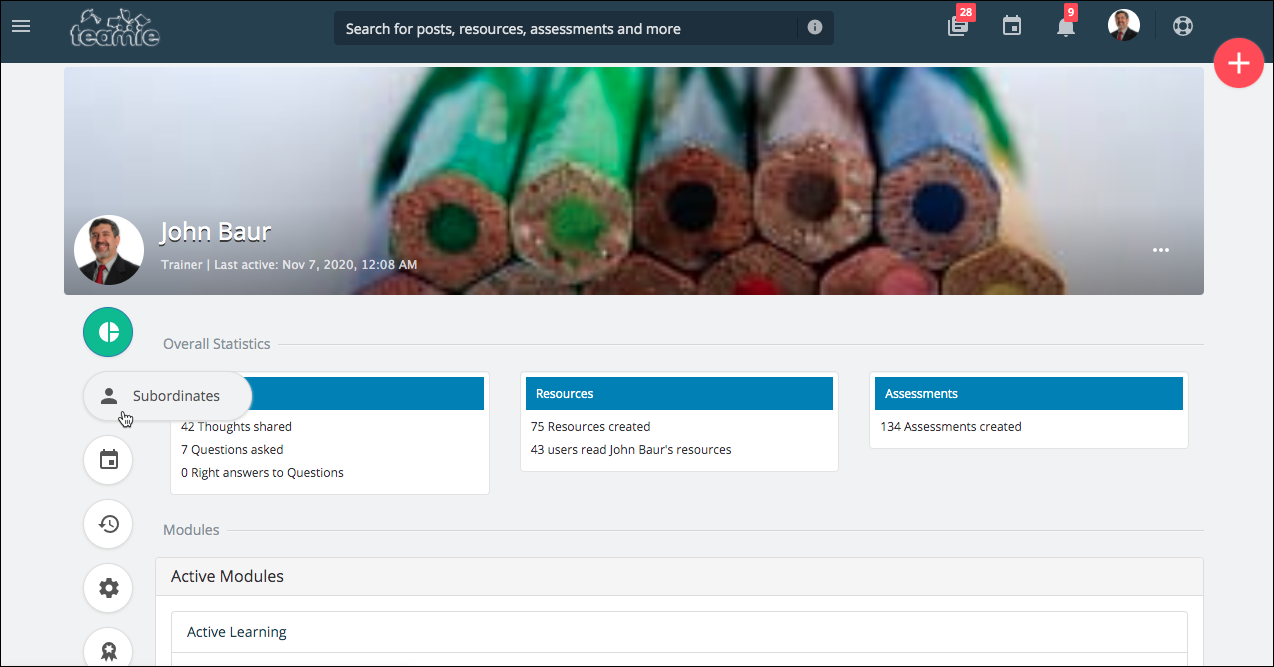The image size is (1274, 667).
Task: Click the user avatar in top bar
Action: click(1124, 26)
